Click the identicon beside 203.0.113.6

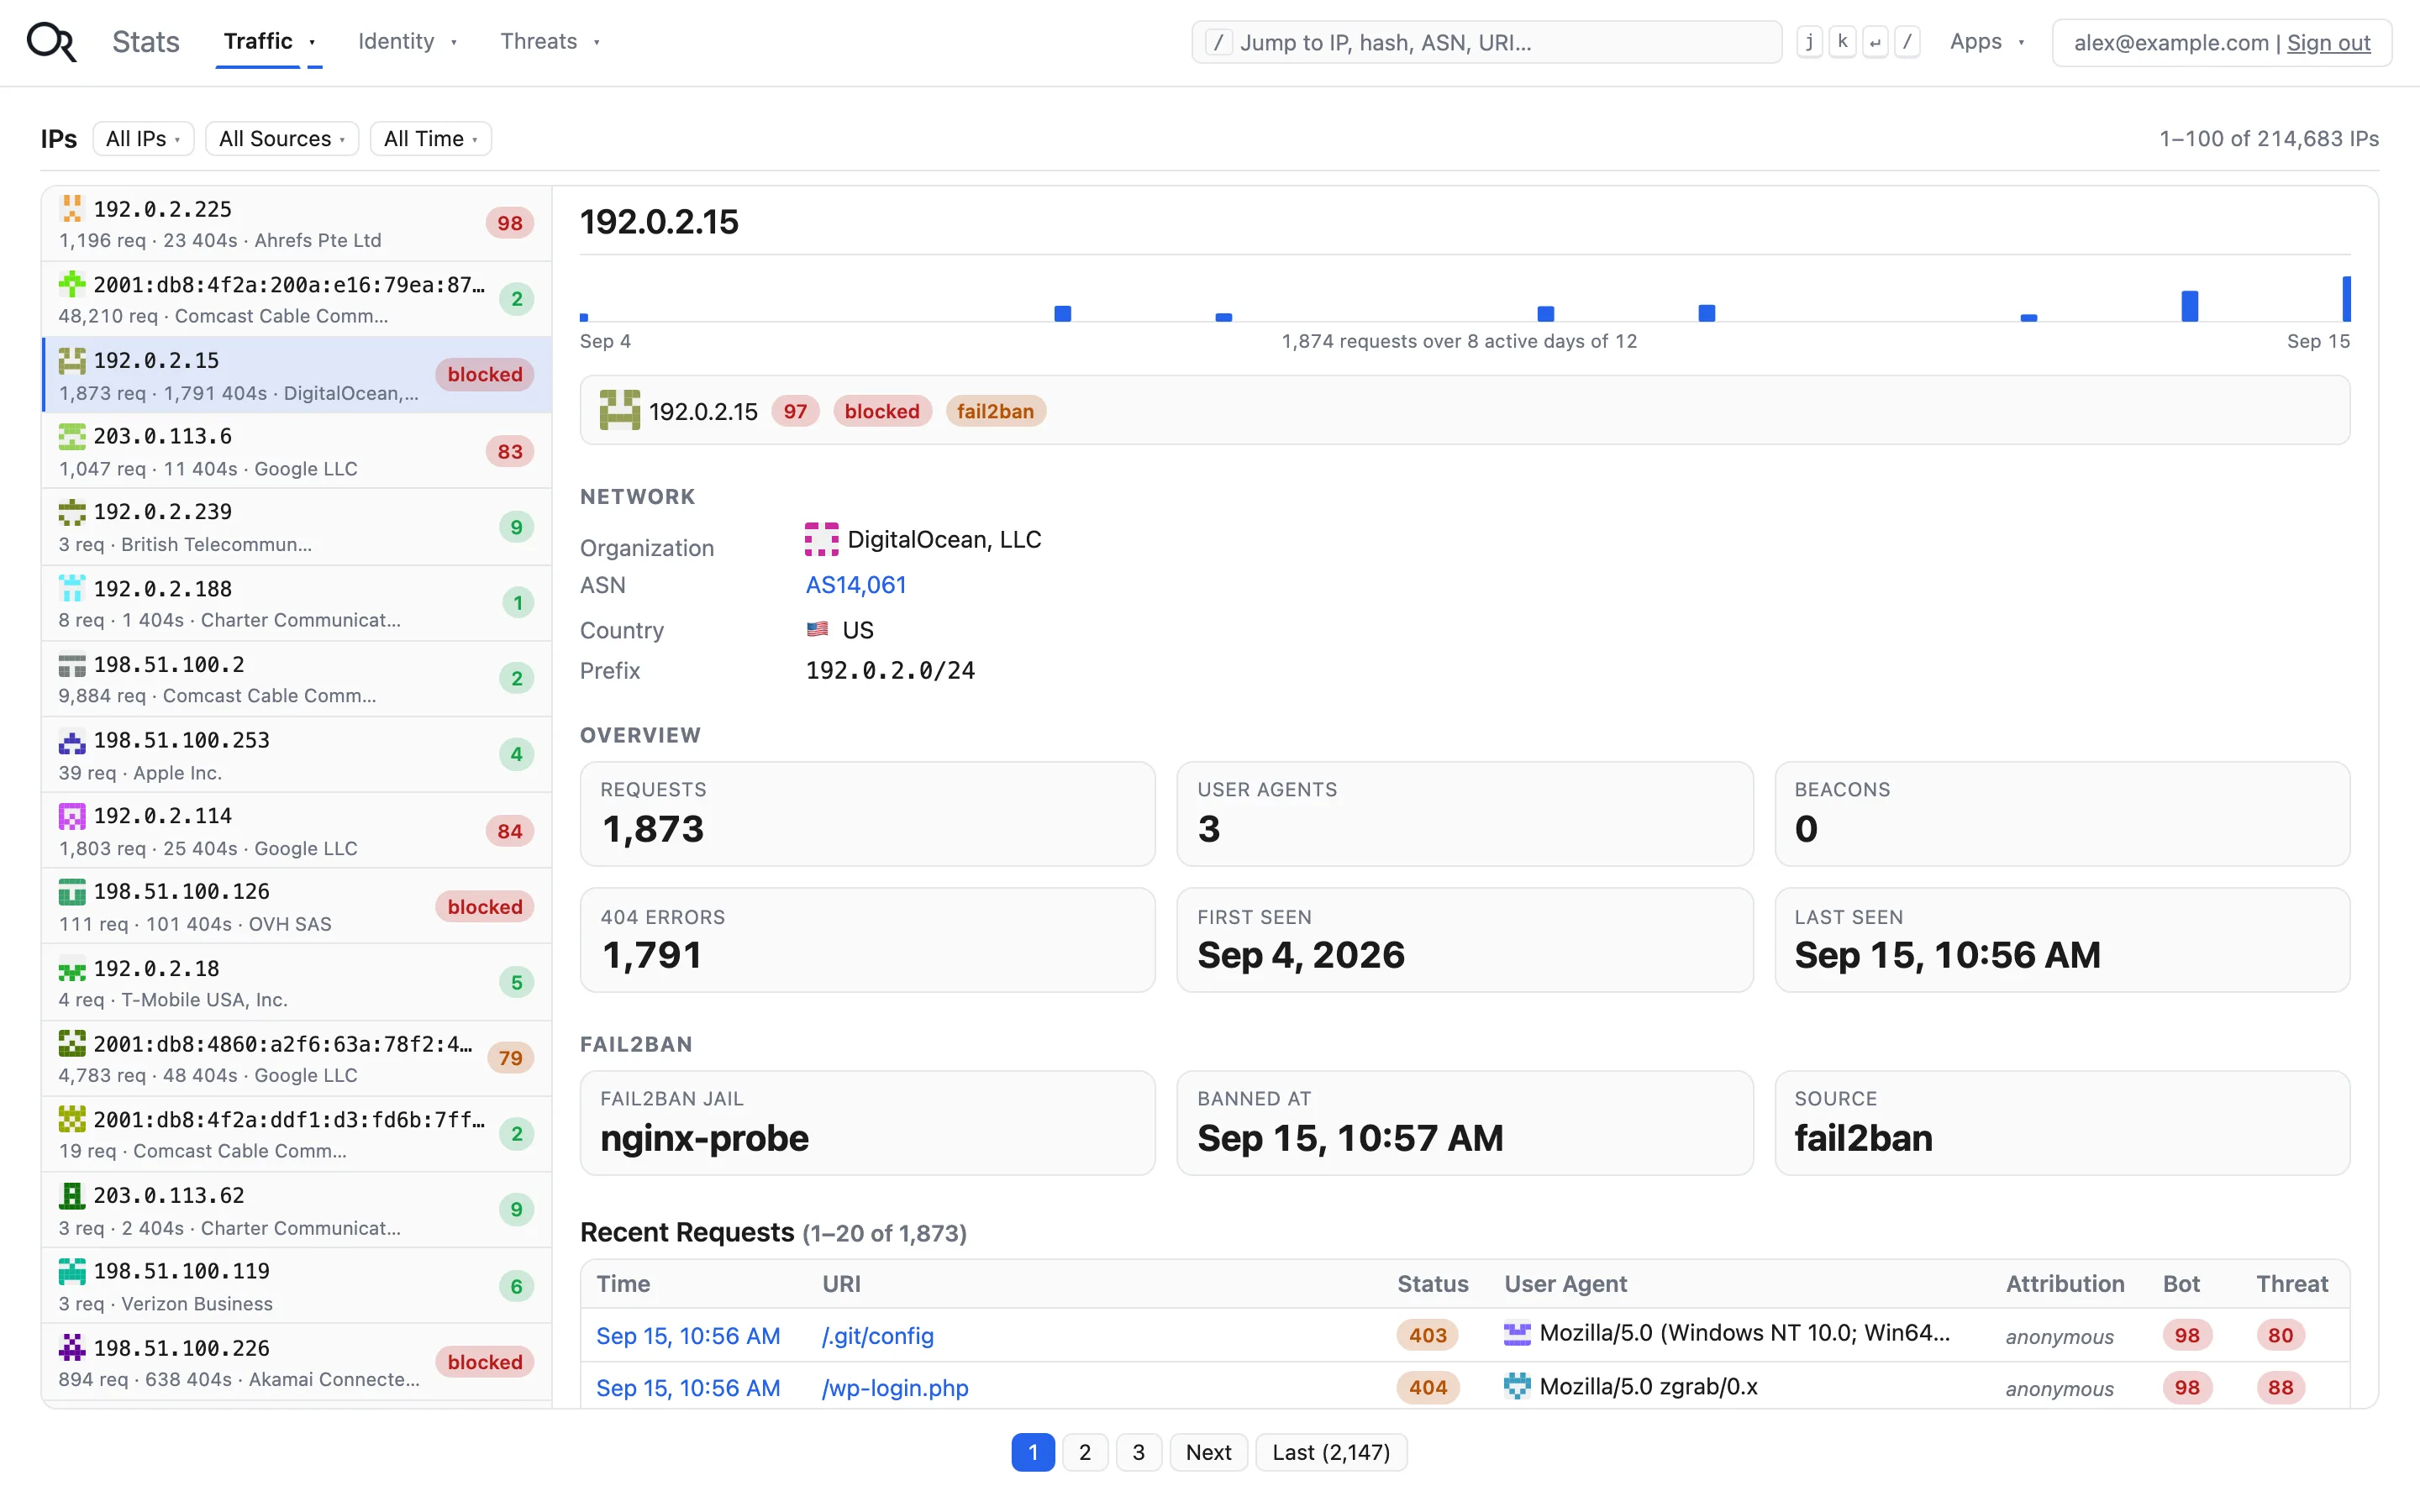pos(72,436)
